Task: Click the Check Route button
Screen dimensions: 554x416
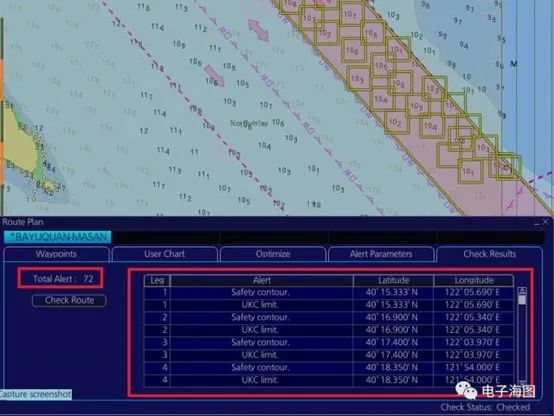Action: tap(69, 300)
